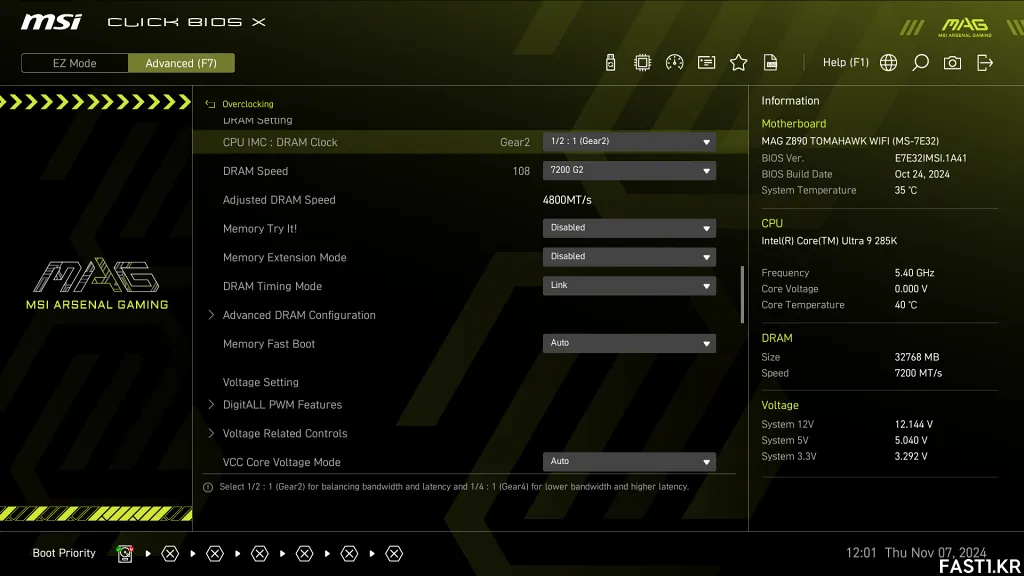The height and width of the screenshot is (576, 1024).
Task: Click the MSI logo in the header
Action: pos(51,22)
